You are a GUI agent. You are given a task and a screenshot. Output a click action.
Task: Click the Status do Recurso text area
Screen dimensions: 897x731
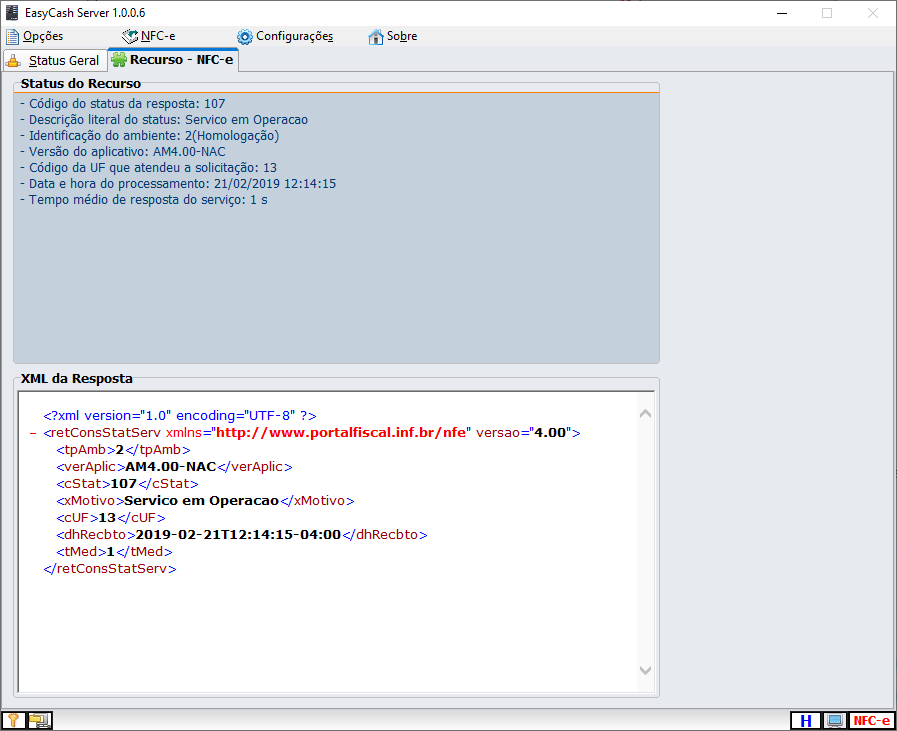pyautogui.click(x=336, y=260)
